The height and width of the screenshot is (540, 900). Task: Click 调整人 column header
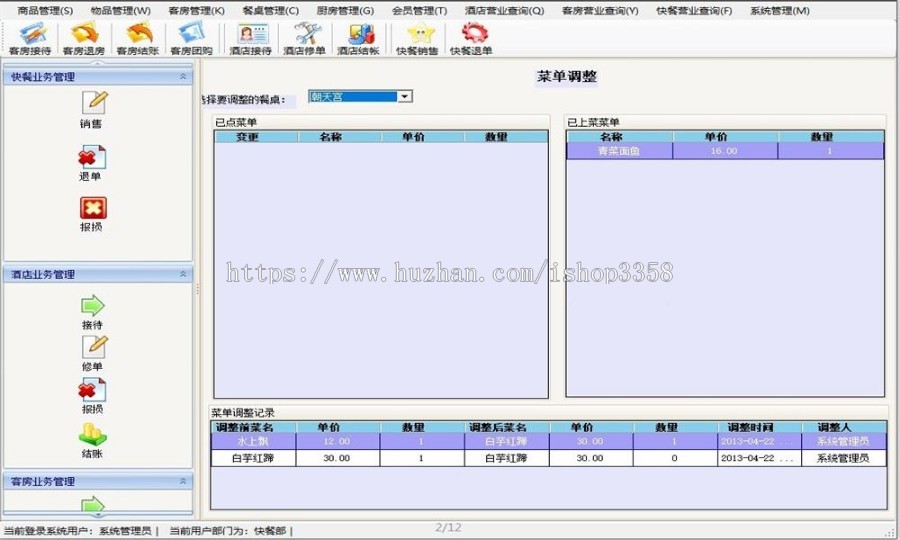click(844, 427)
